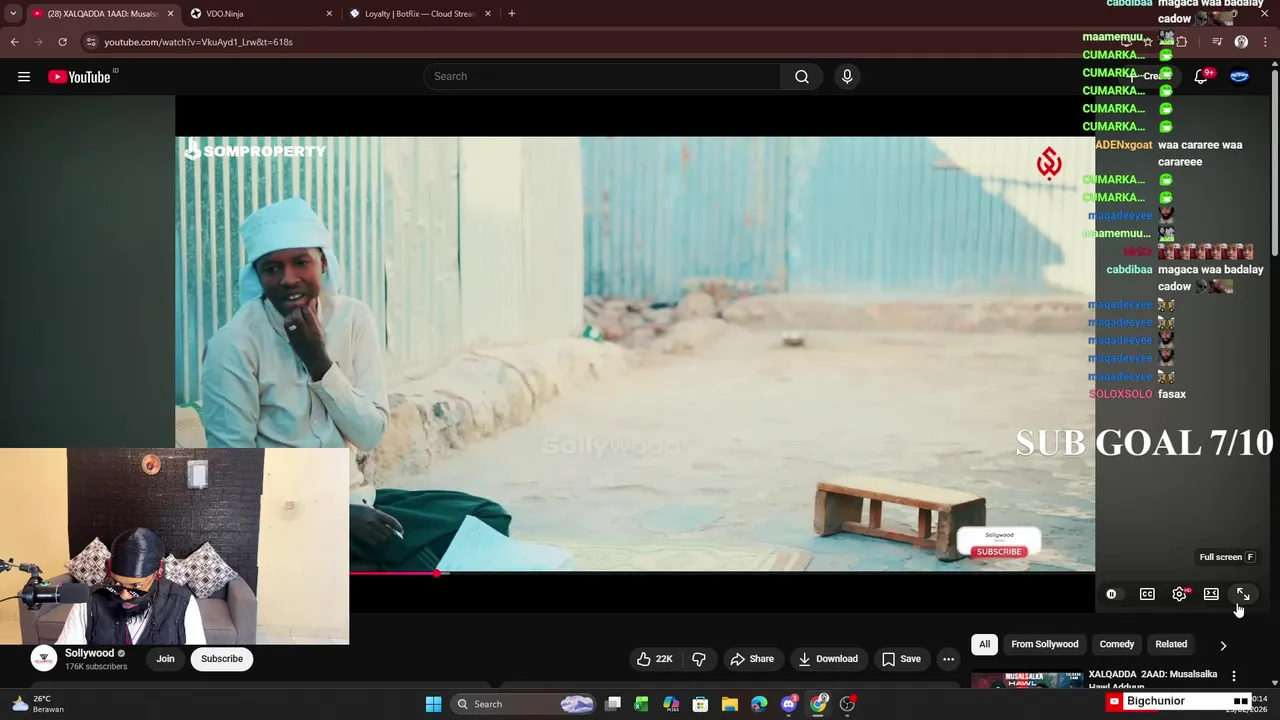Open the YouTube hamburger guide menu
Viewport: 1280px width, 720px height.
point(24,77)
